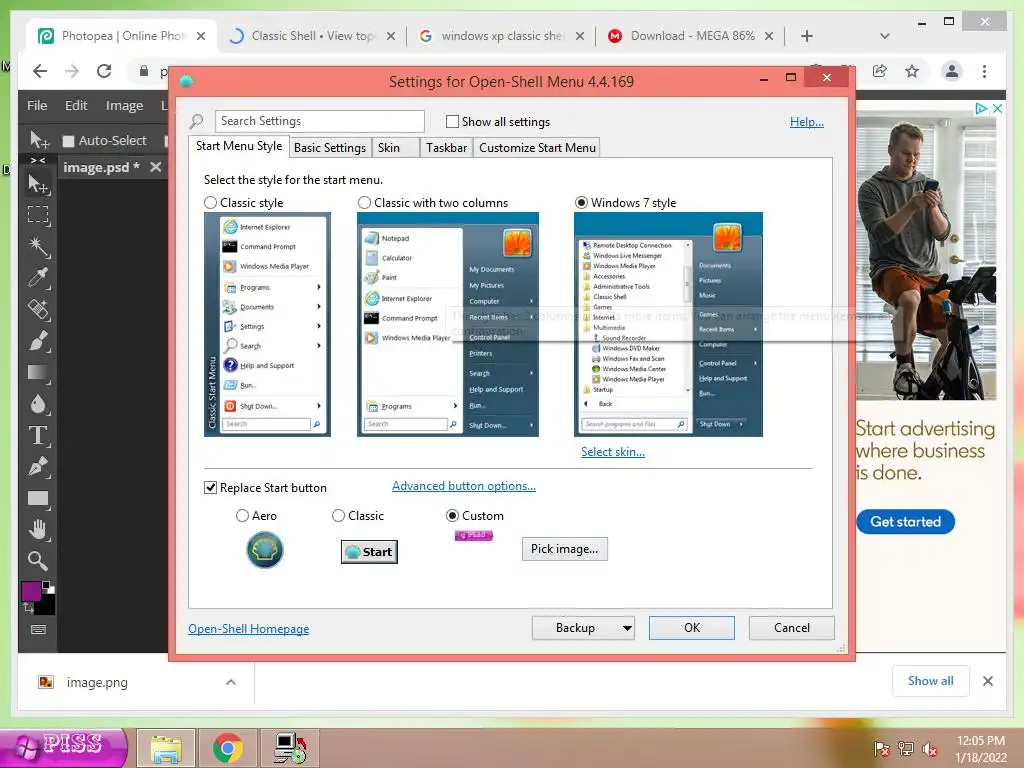Screen dimensions: 1024x768
Task: Open Chrome from the taskbar
Action: (227, 748)
